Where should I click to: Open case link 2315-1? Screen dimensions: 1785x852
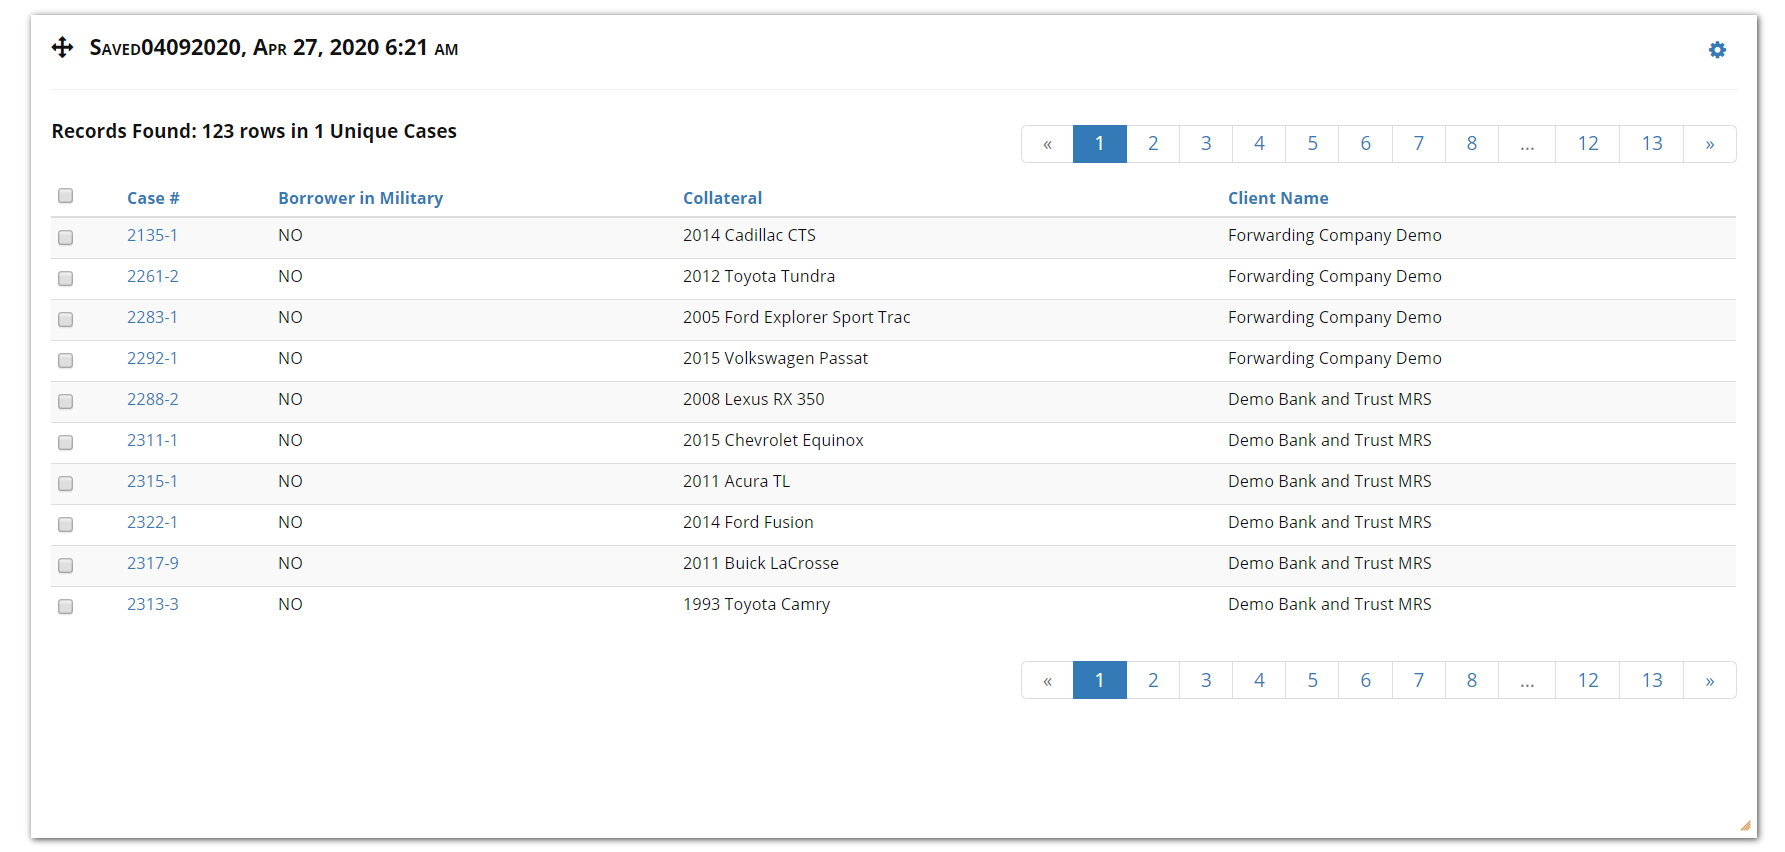(x=152, y=481)
